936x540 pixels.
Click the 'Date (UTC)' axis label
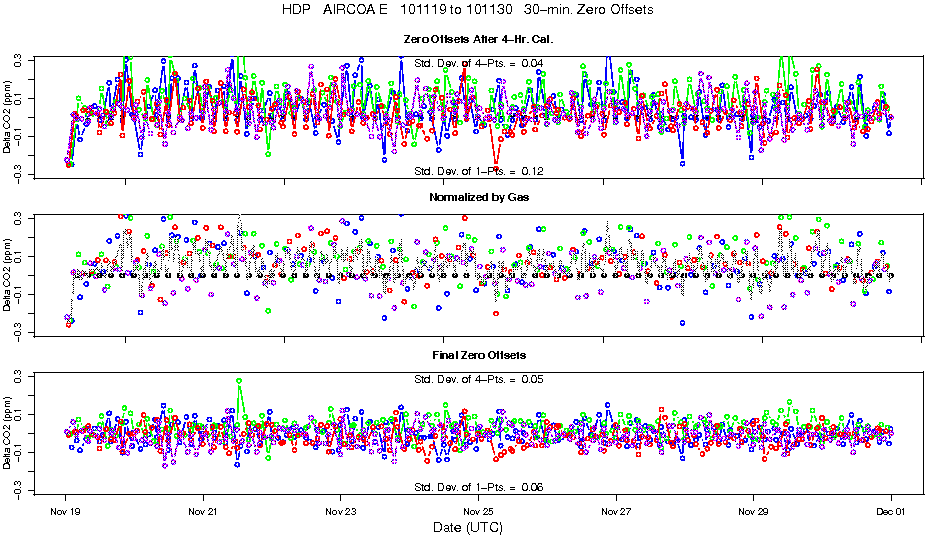(468, 527)
